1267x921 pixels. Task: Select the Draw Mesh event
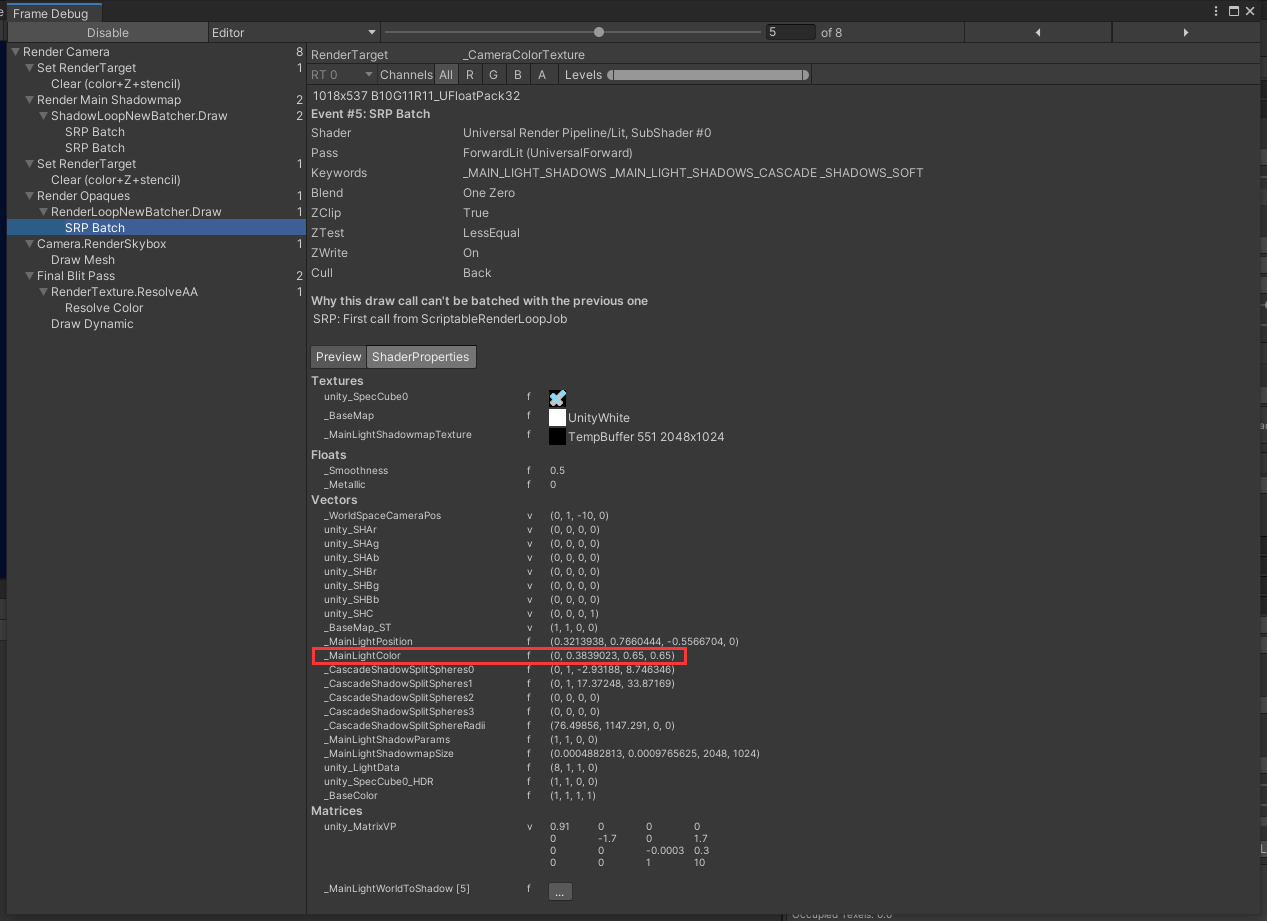click(83, 260)
